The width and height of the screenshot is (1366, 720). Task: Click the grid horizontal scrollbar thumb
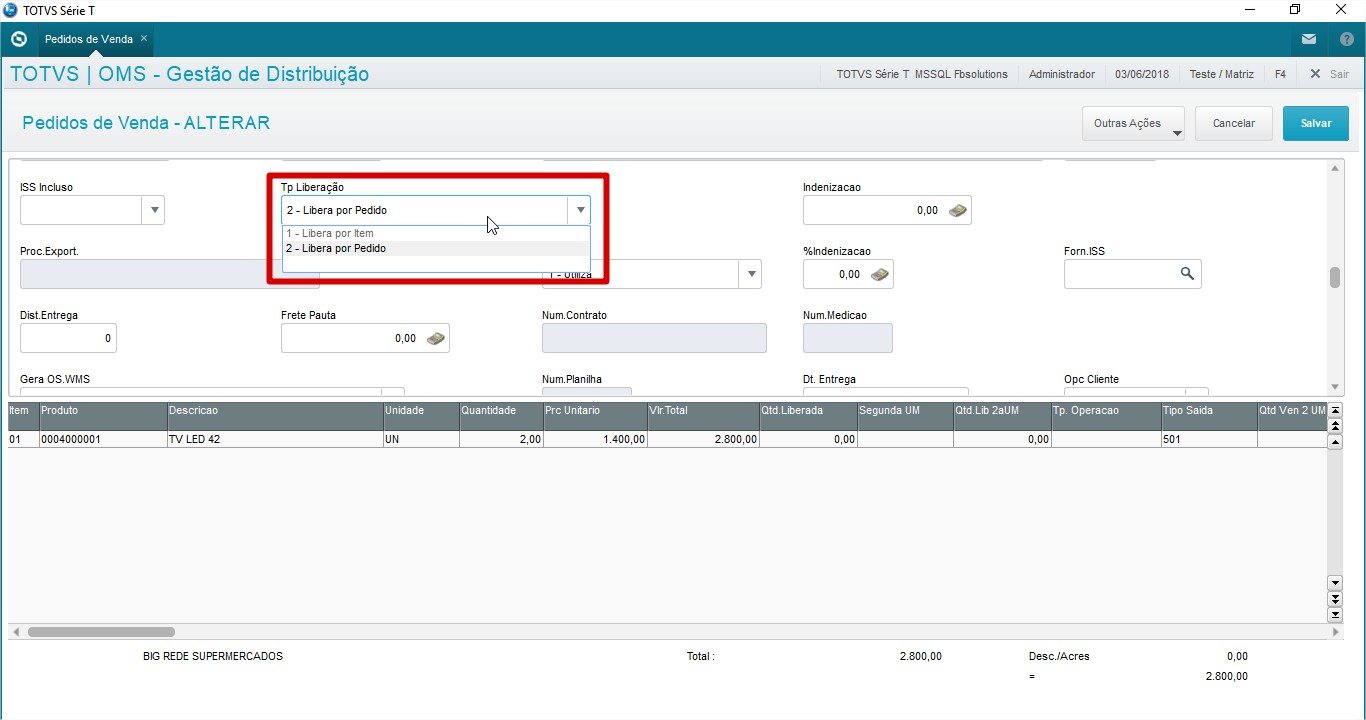pyautogui.click(x=101, y=632)
